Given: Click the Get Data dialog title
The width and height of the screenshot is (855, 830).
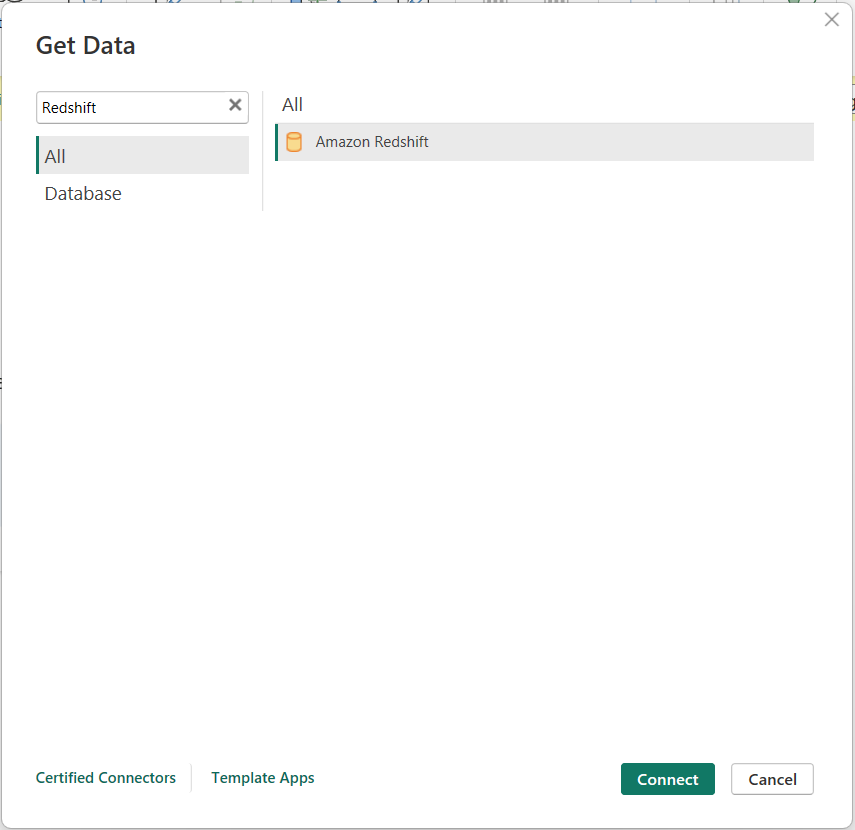Looking at the screenshot, I should 85,45.
